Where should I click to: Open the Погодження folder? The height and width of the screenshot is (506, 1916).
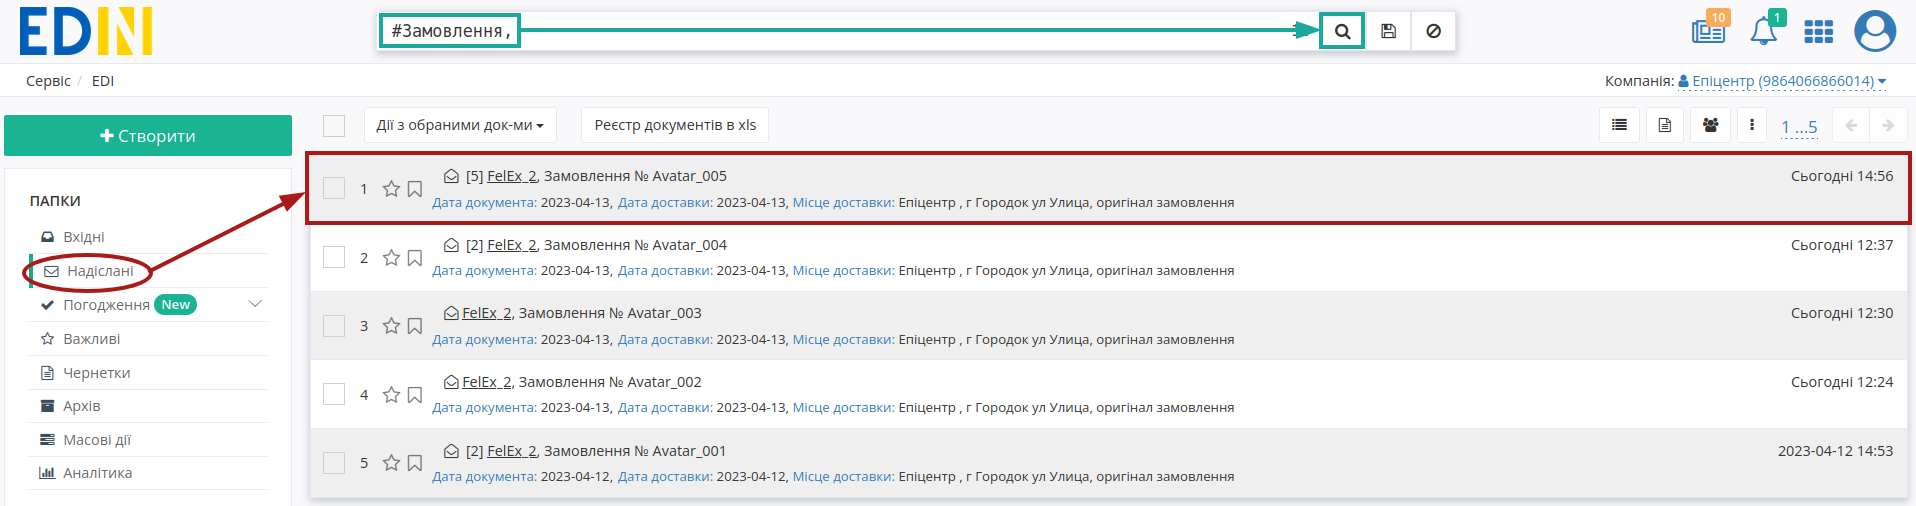[106, 305]
